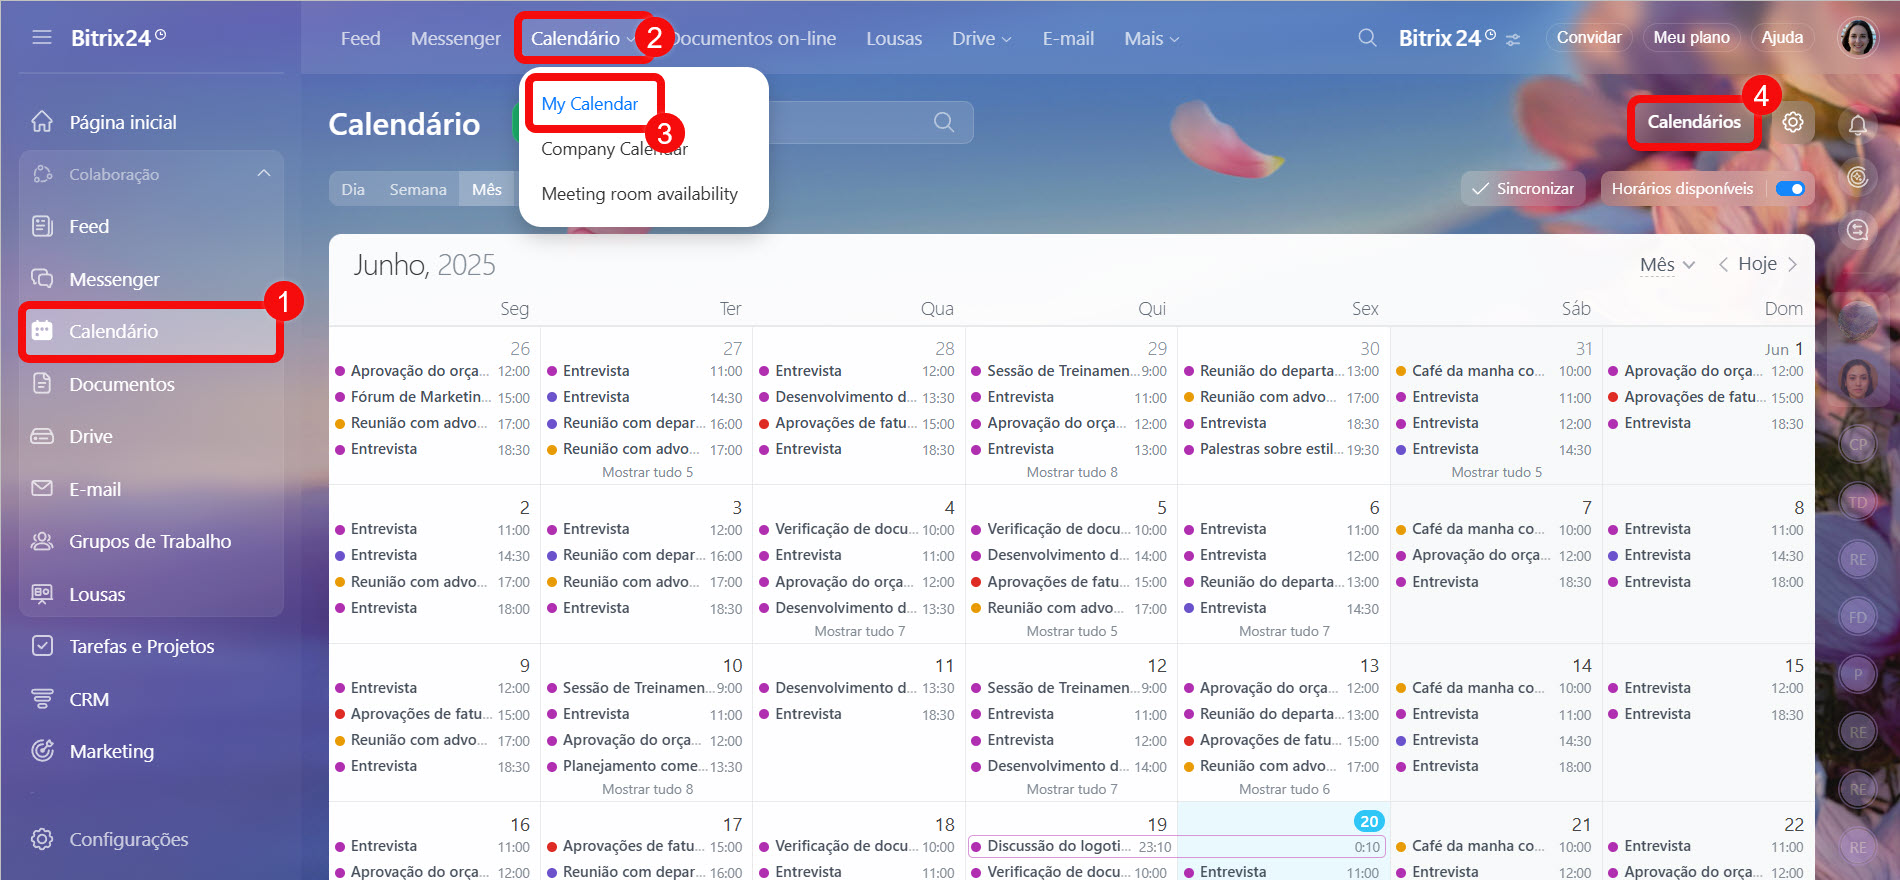Open Feed icon in left sidebar
Viewport: 1900px width, 880px height.
point(42,226)
